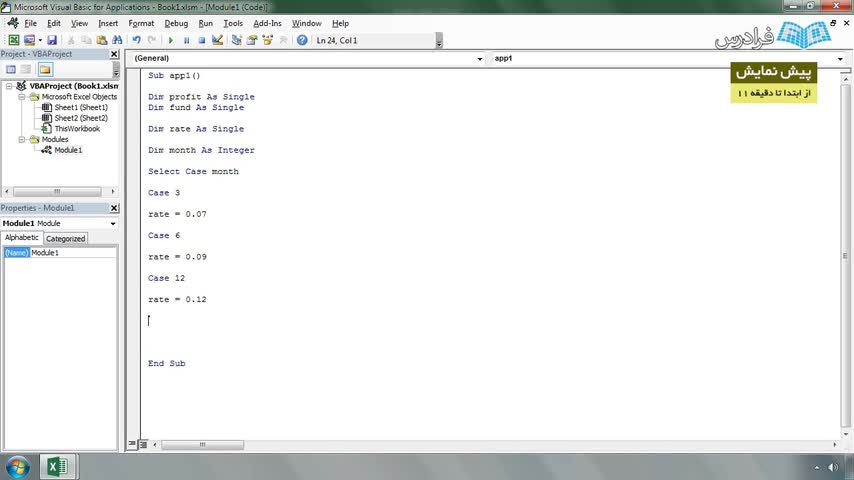Click the Procedure View button at bottom left
Image resolution: width=854 pixels, height=480 pixels.
click(132, 445)
